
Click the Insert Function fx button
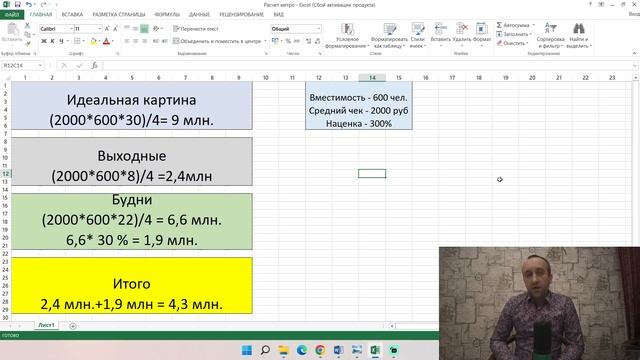(94, 65)
